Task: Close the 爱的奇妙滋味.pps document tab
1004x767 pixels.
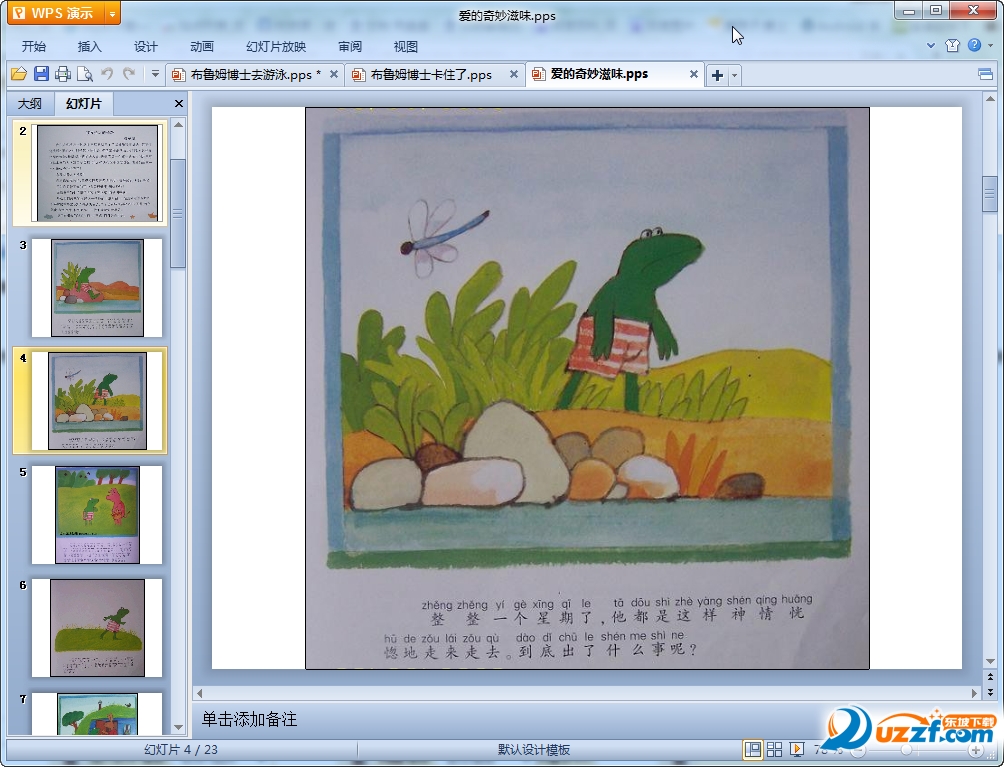Action: point(694,74)
